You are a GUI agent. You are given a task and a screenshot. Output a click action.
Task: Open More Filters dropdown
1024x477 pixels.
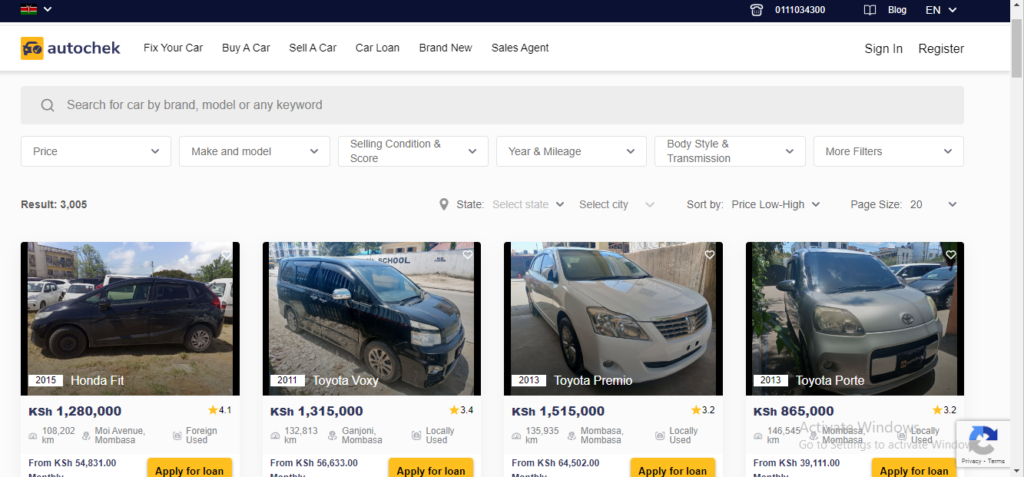point(889,151)
